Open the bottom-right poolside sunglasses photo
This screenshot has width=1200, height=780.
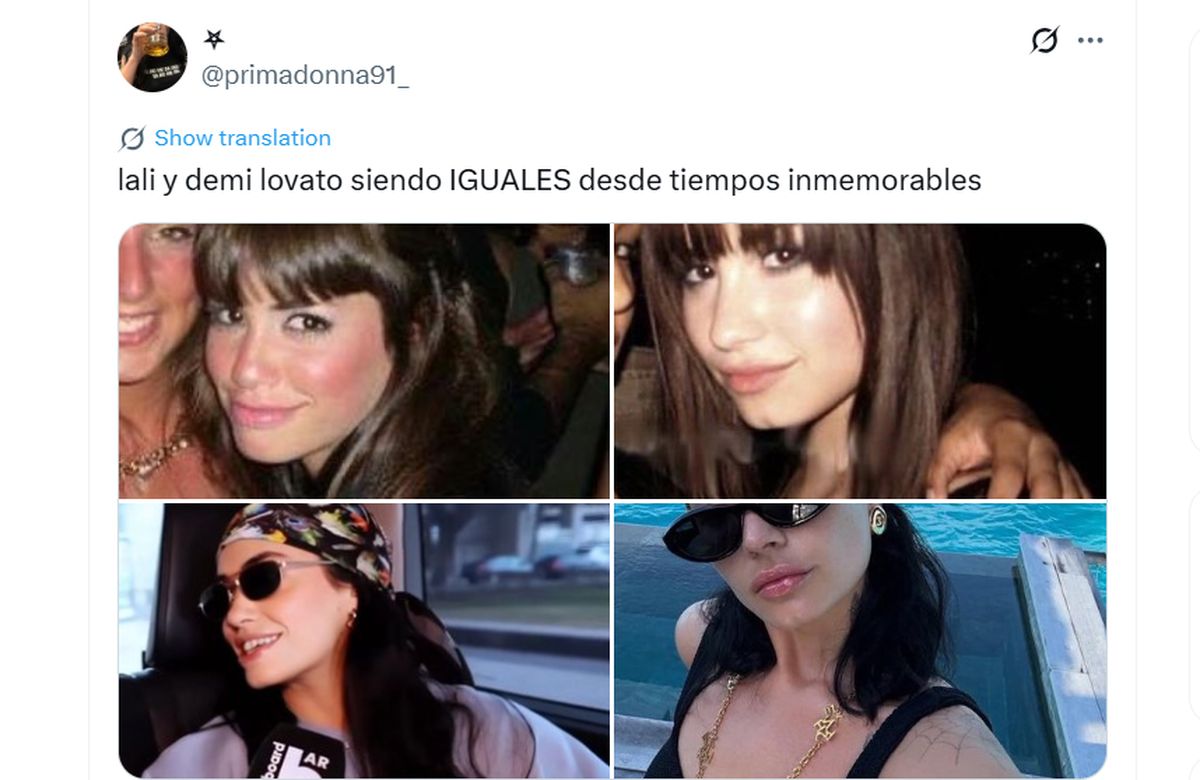(860, 641)
